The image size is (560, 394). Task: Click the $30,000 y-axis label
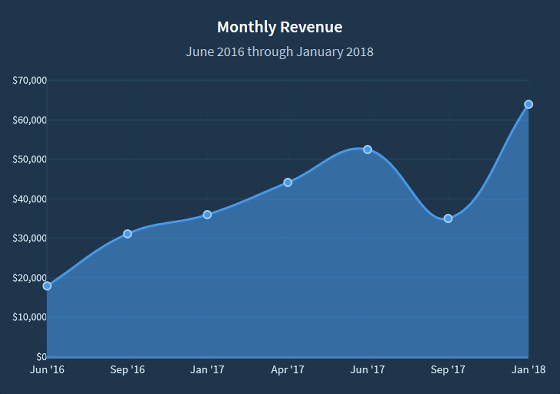[x=29, y=238]
